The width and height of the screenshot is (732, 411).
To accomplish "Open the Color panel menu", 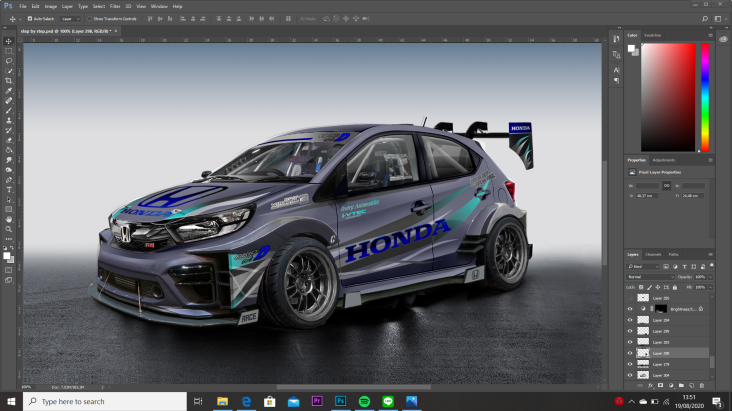I will click(x=711, y=35).
